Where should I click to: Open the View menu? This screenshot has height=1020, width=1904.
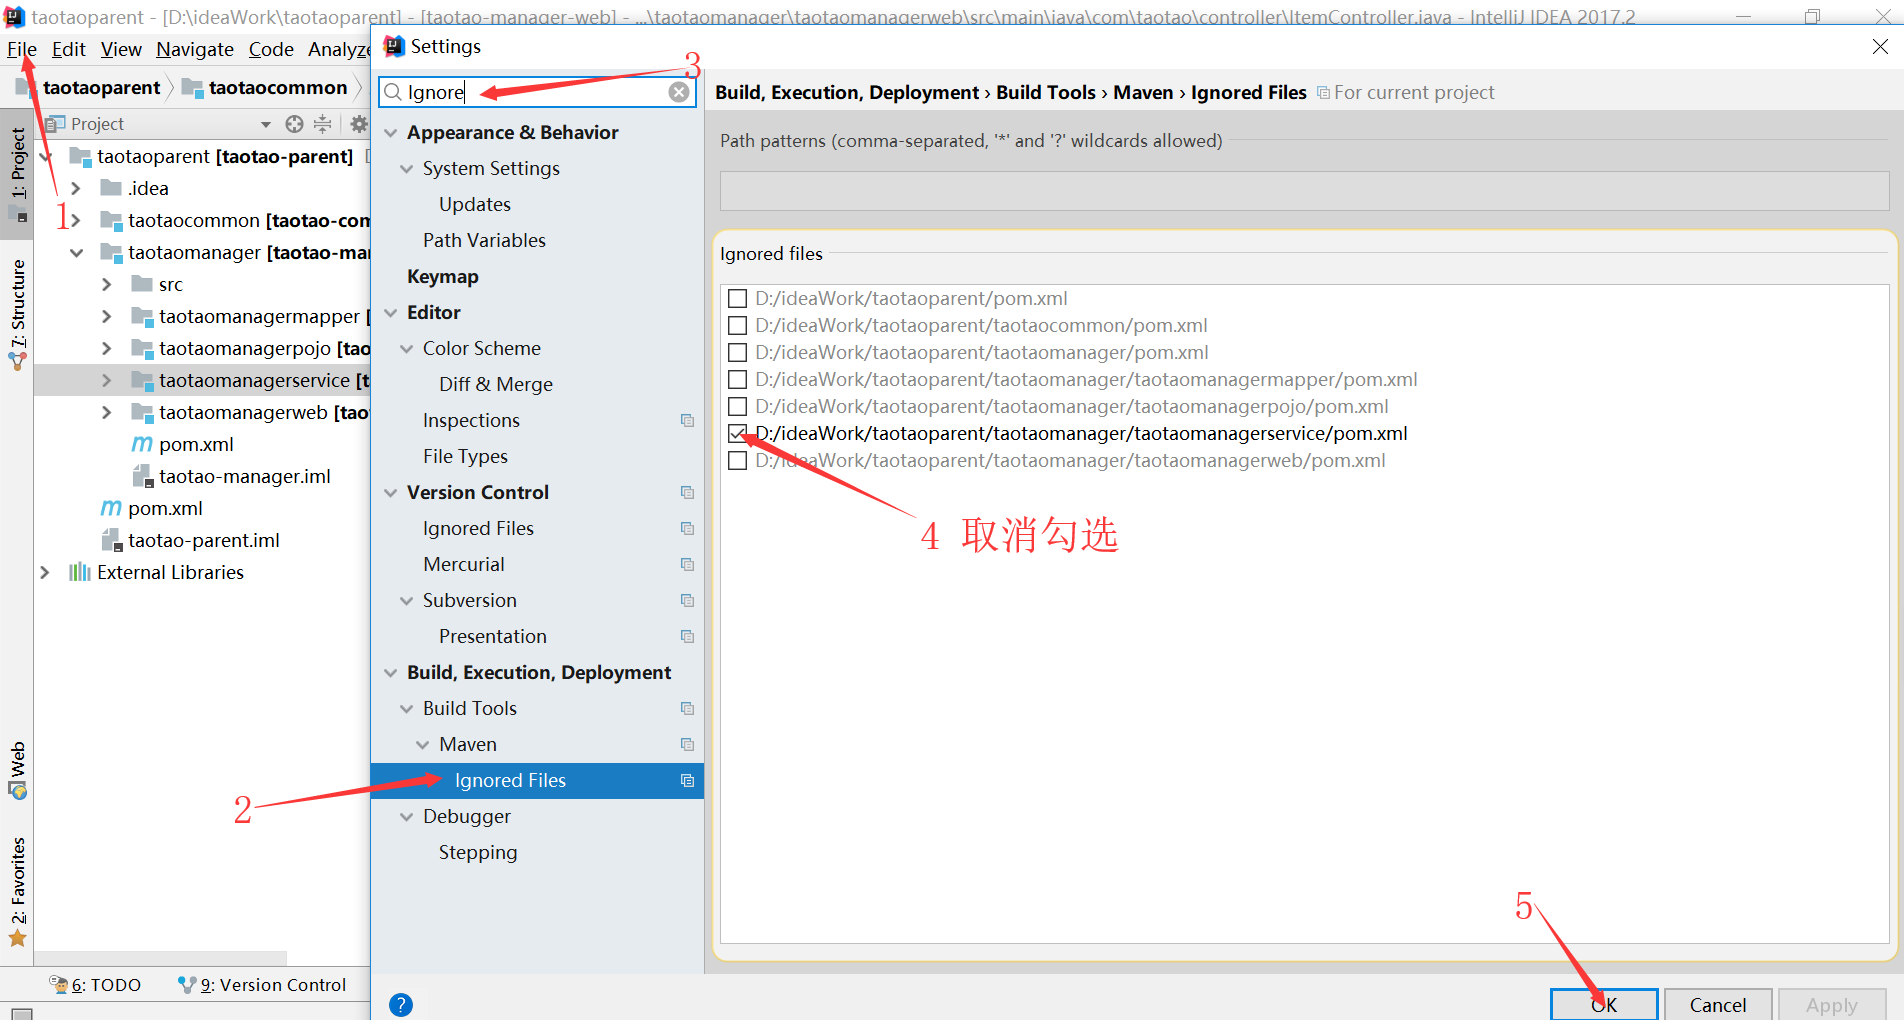click(x=121, y=49)
